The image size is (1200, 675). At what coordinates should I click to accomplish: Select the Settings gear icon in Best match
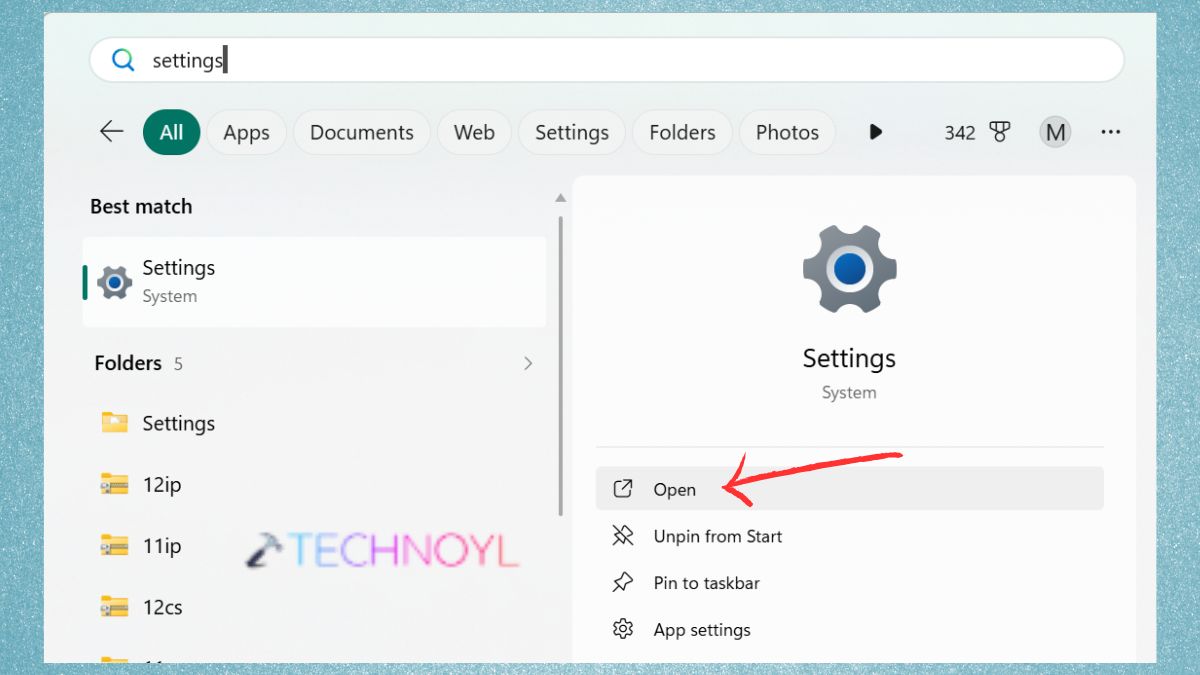pyautogui.click(x=113, y=281)
